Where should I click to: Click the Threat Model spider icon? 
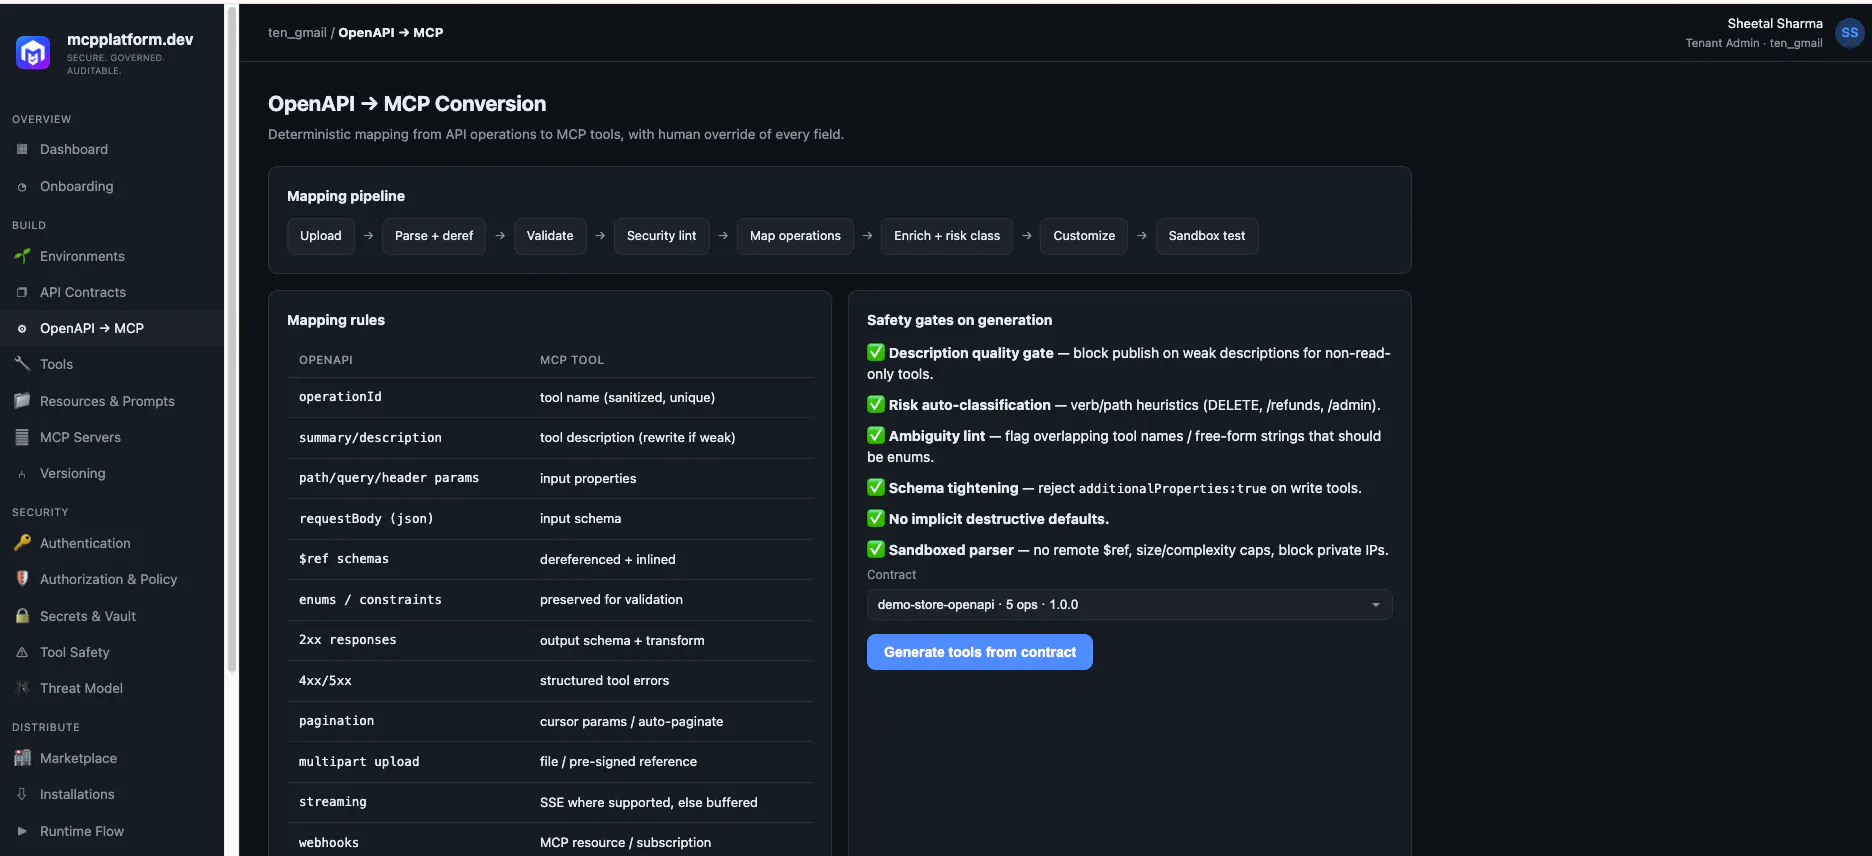(22, 688)
